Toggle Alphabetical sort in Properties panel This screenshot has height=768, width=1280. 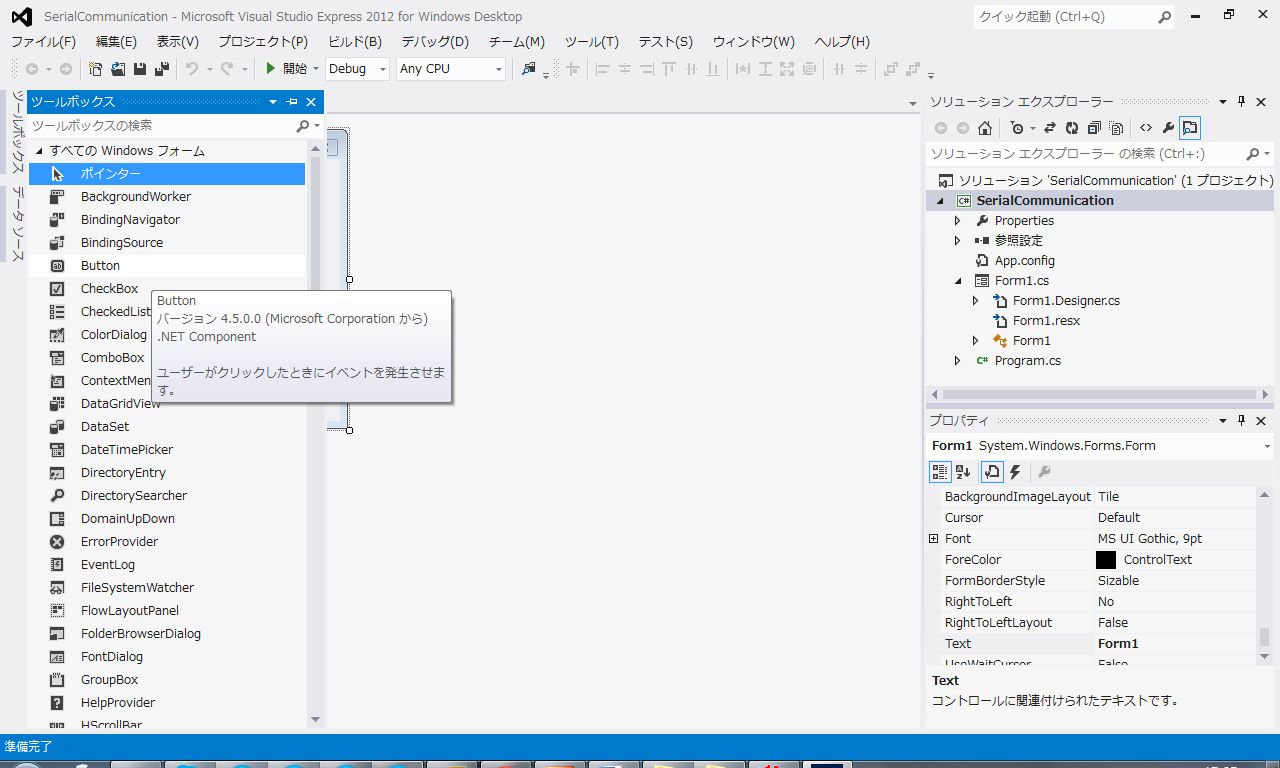(963, 472)
